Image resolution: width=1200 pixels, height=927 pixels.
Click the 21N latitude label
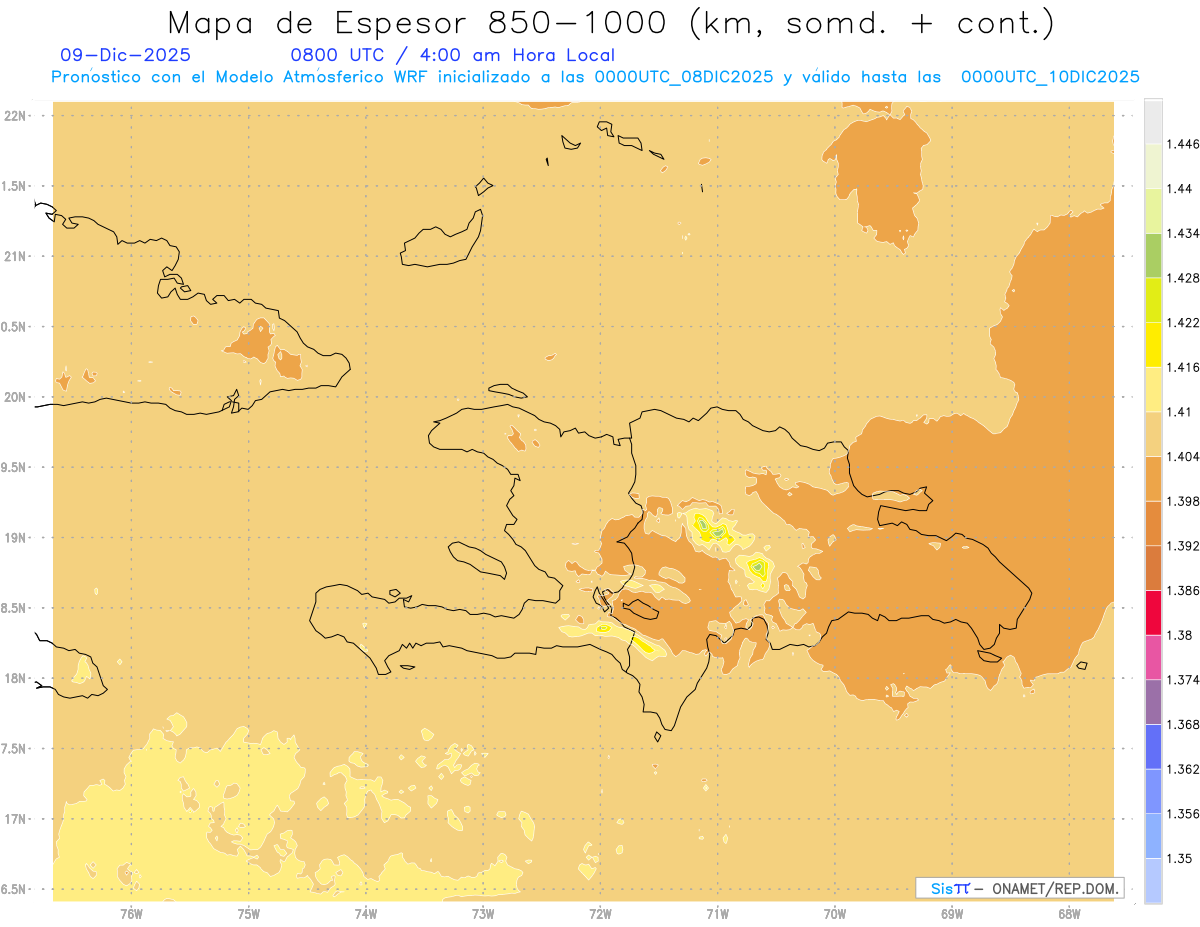15,256
